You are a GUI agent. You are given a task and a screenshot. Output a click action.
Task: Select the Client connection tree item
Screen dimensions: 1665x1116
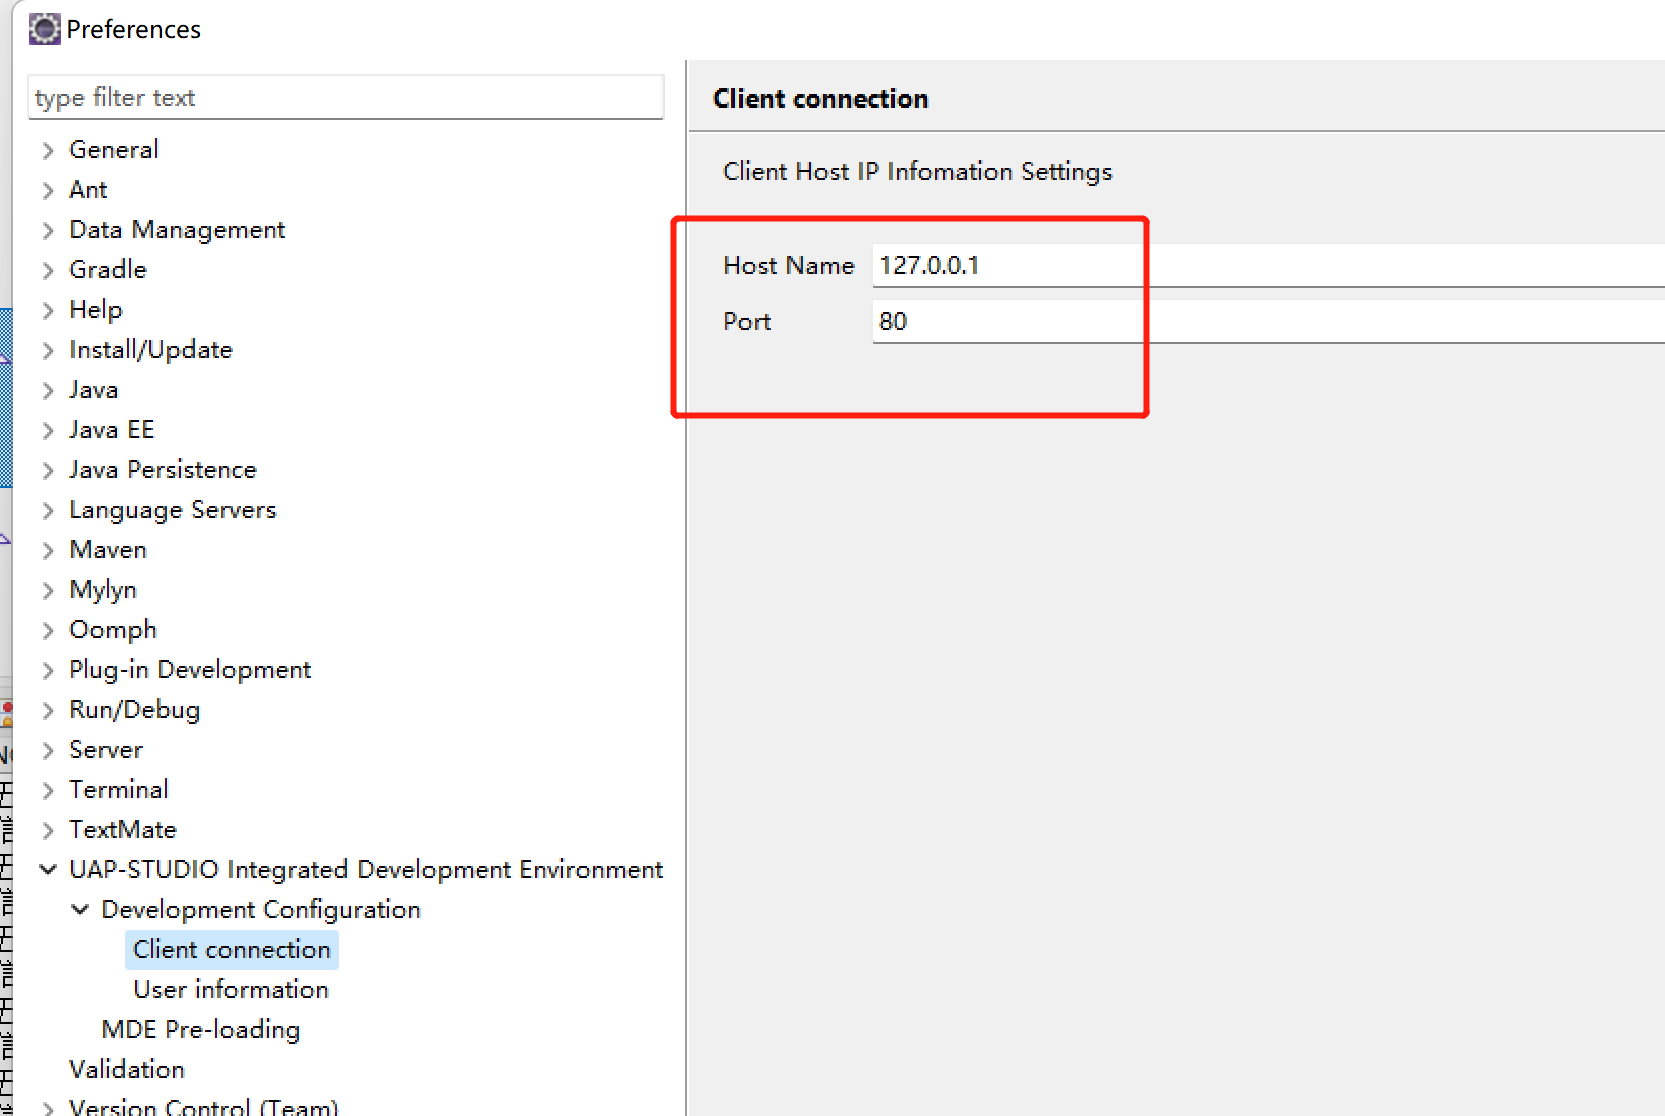pyautogui.click(x=231, y=949)
